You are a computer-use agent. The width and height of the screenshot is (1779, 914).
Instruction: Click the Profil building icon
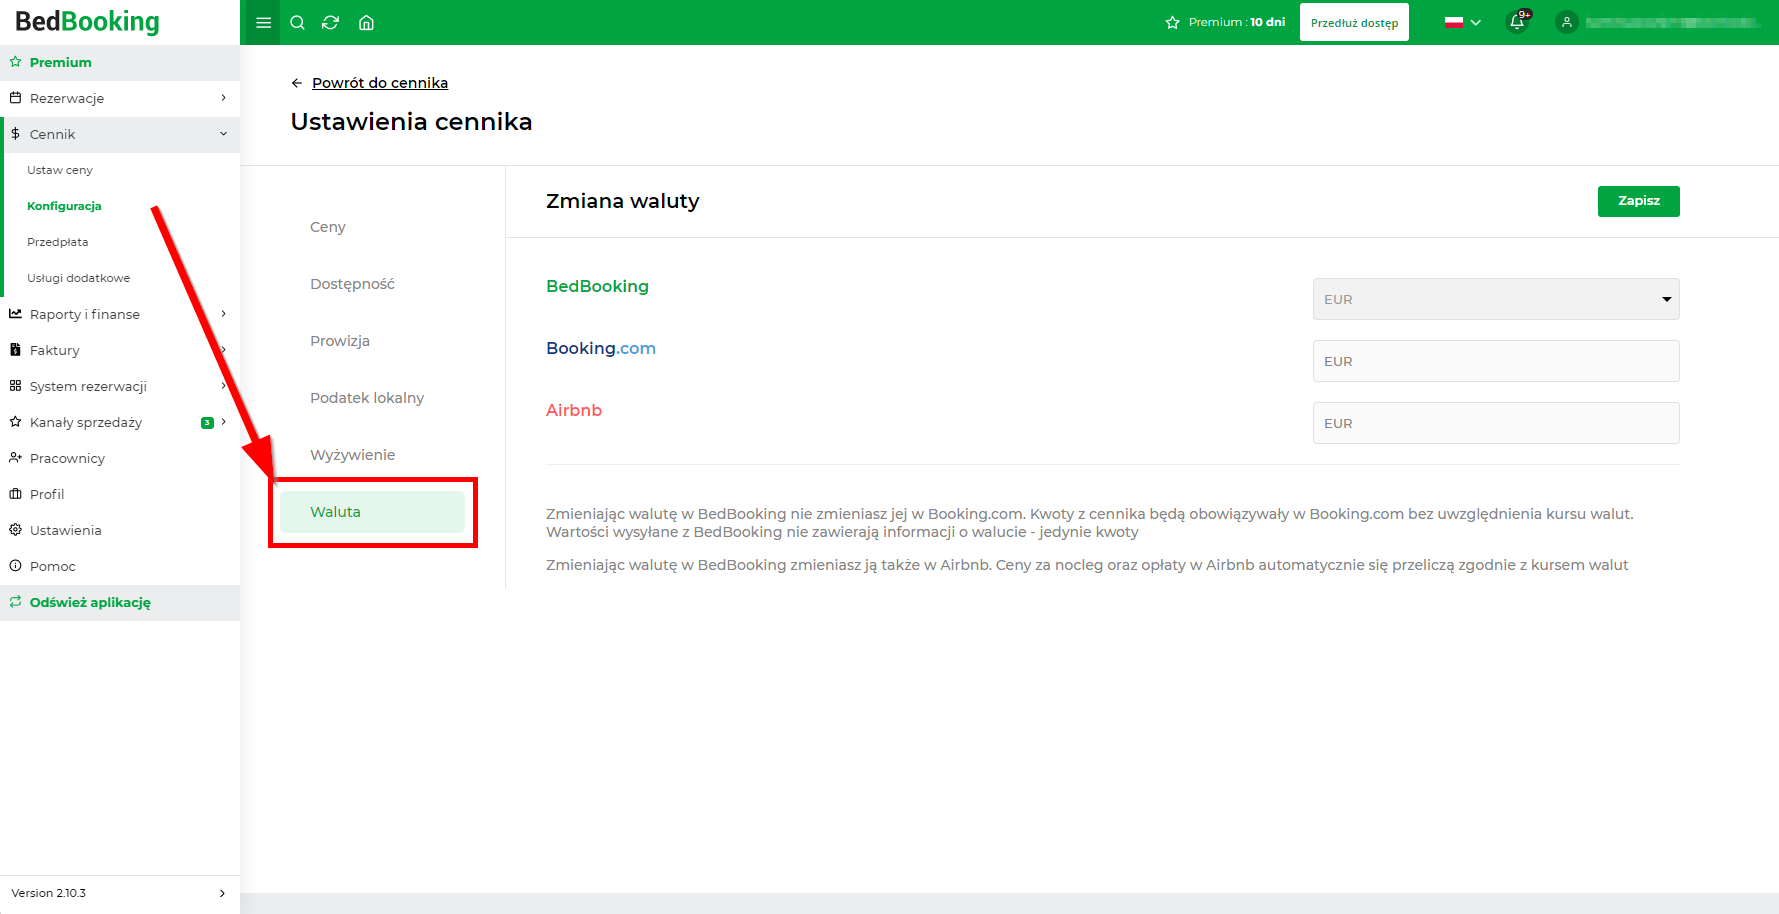tap(15, 494)
